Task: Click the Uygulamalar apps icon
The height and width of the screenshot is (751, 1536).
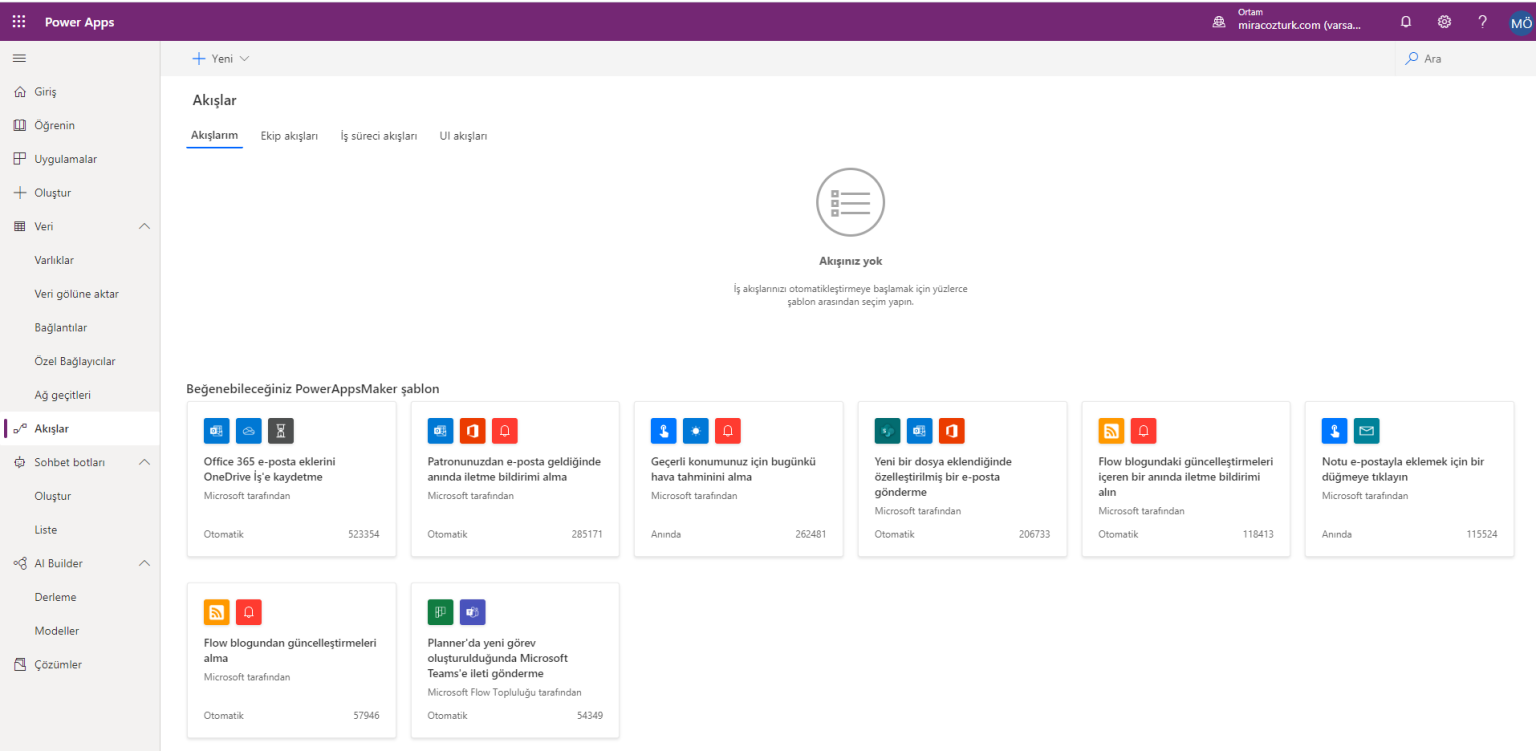Action: point(19,159)
